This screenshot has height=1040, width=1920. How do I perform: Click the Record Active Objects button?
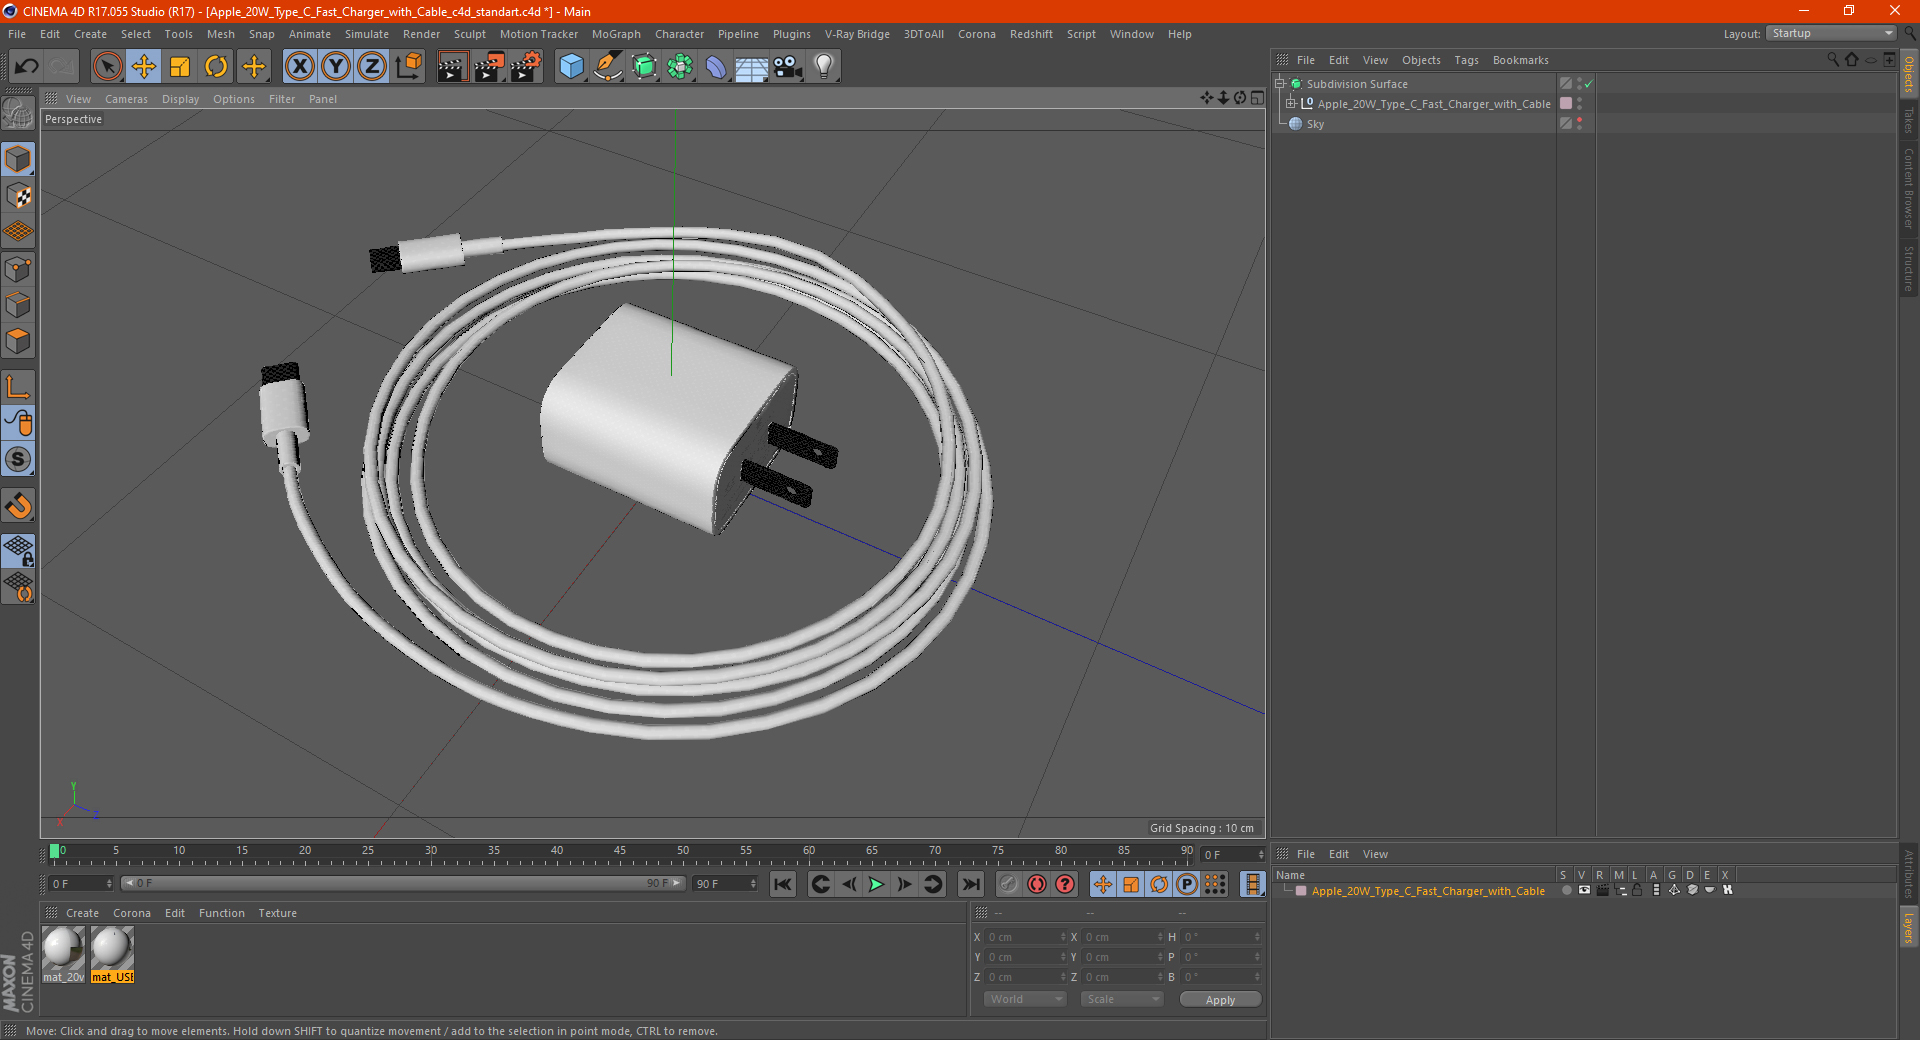[1009, 884]
